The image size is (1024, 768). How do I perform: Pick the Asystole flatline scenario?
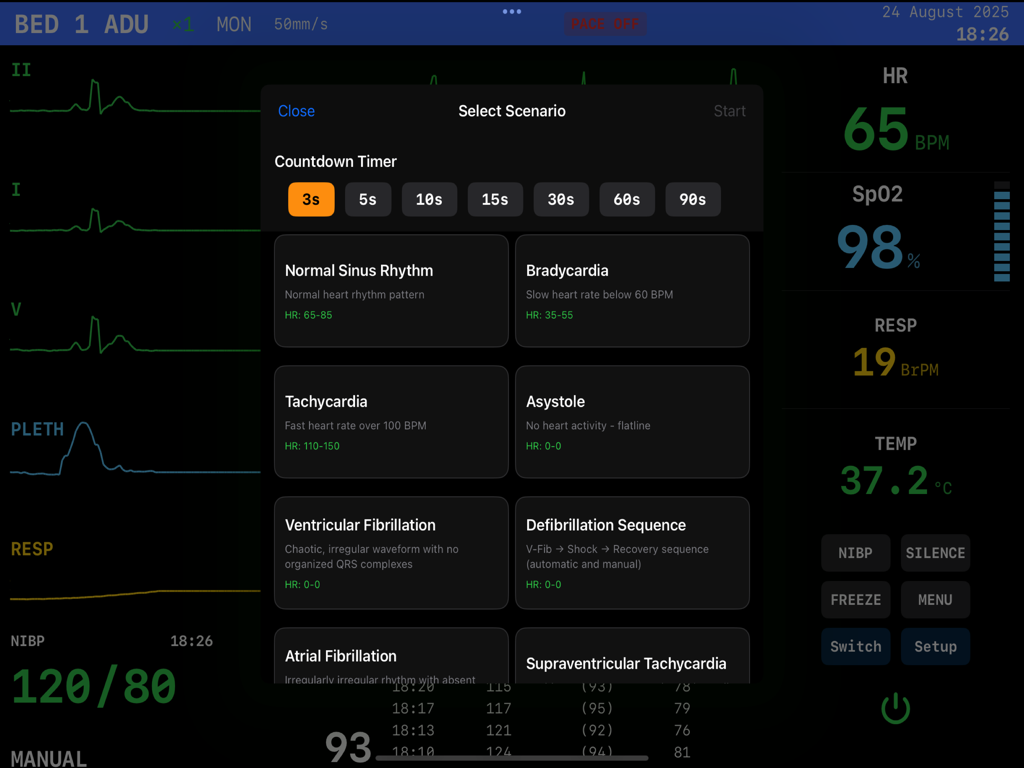pyautogui.click(x=632, y=422)
